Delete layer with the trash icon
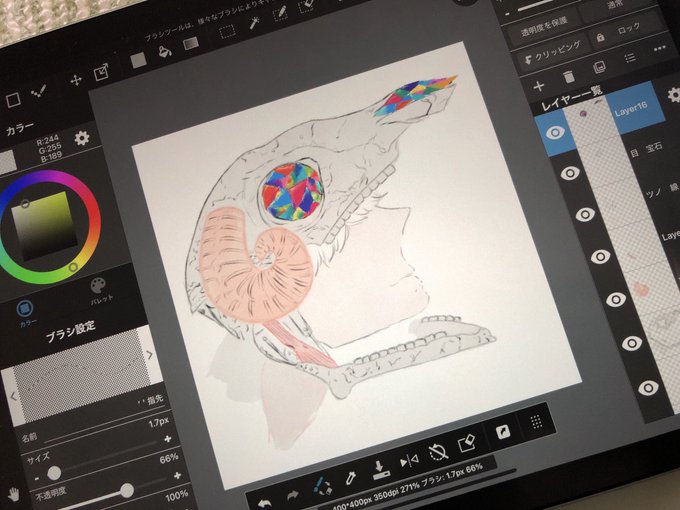680x510 pixels. 569,77
